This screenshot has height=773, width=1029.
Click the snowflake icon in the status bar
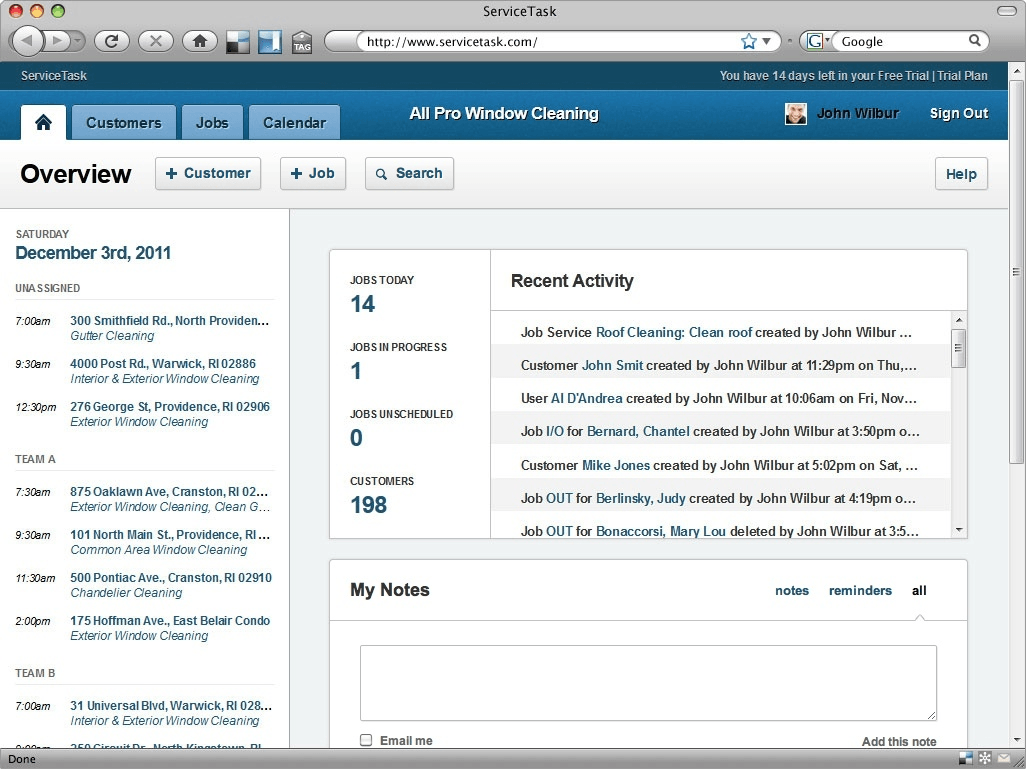click(x=984, y=758)
